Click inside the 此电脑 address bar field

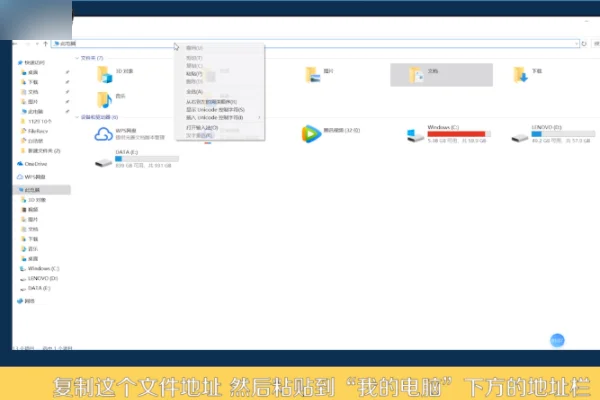pos(316,44)
